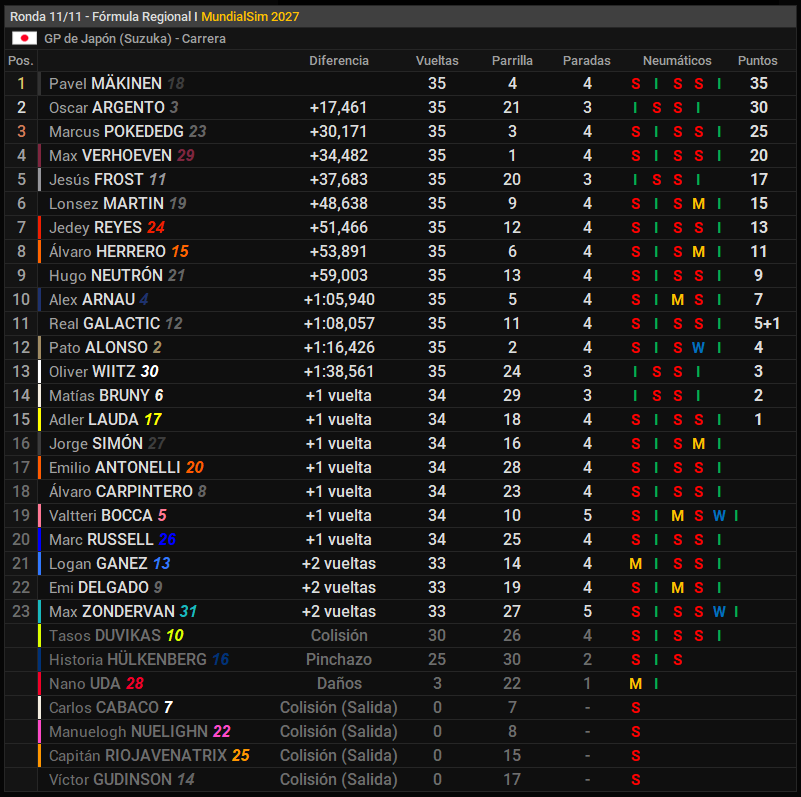Click driver name Álvaro CARPINTERO

coord(121,491)
